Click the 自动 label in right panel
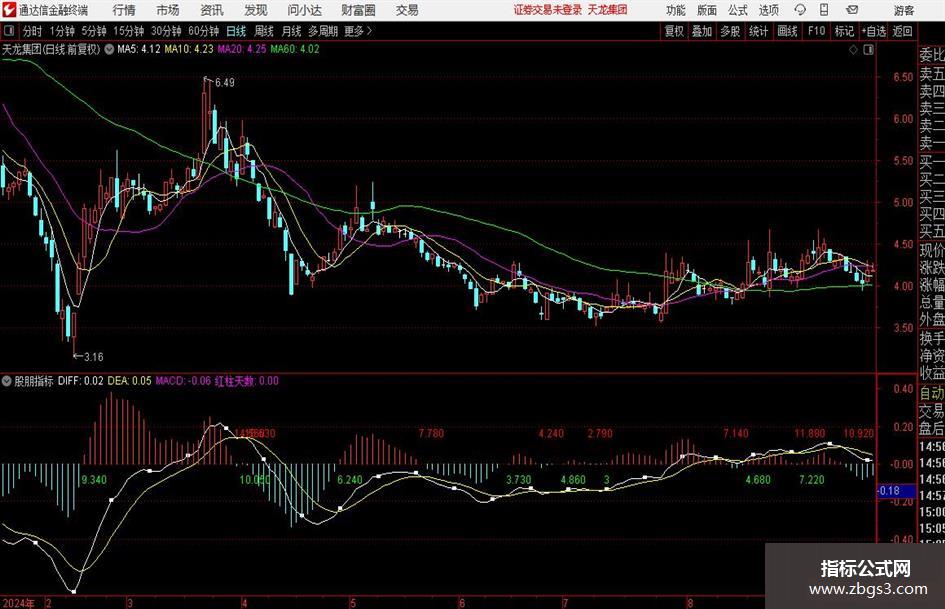This screenshot has width=945, height=609. (x=932, y=393)
